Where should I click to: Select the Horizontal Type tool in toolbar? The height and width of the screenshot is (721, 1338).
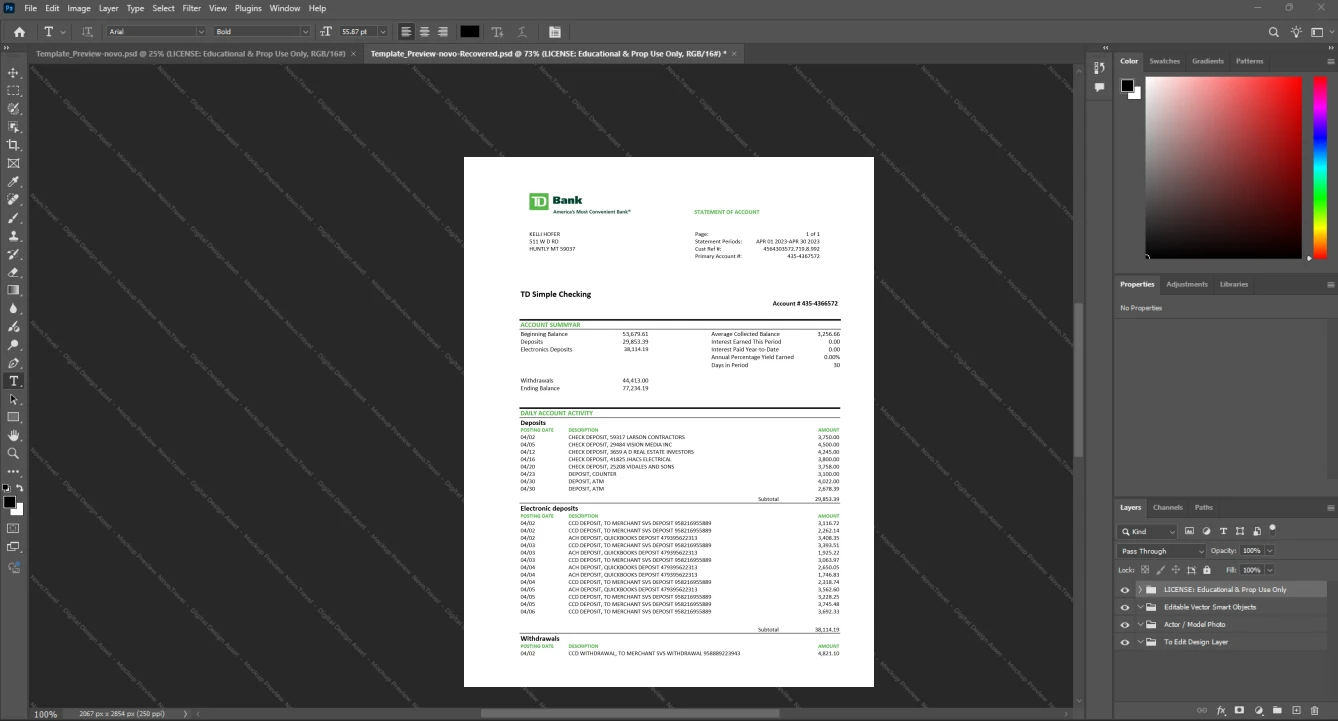tap(13, 381)
